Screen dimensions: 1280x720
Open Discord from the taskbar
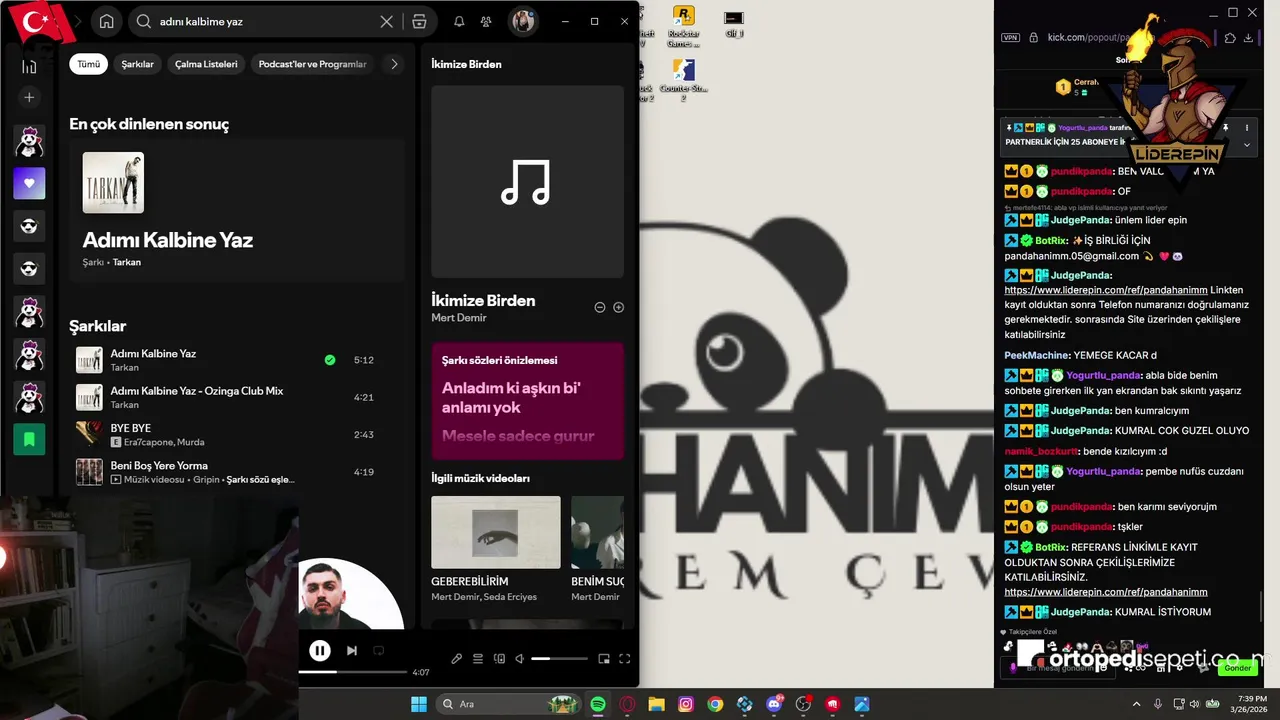(x=774, y=704)
